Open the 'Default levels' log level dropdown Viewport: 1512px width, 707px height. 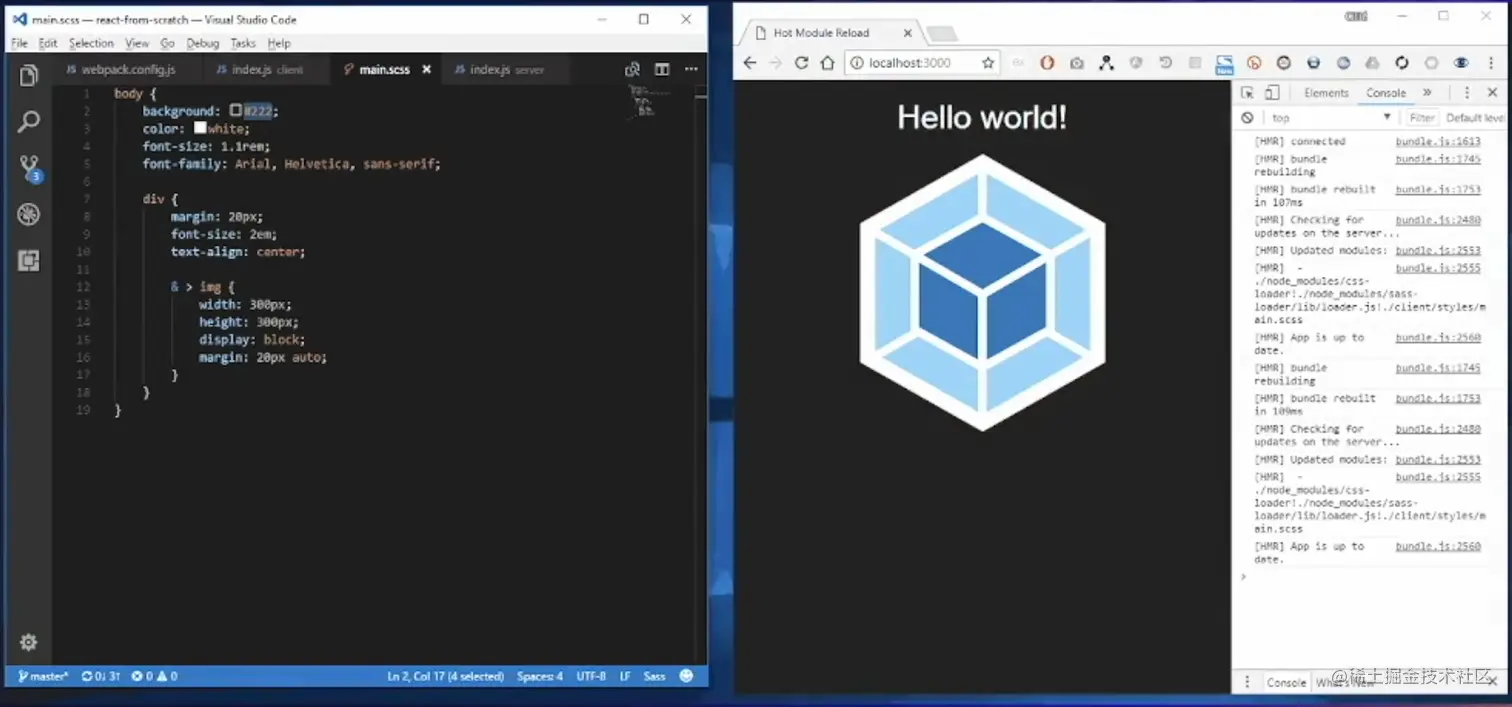(x=1475, y=118)
